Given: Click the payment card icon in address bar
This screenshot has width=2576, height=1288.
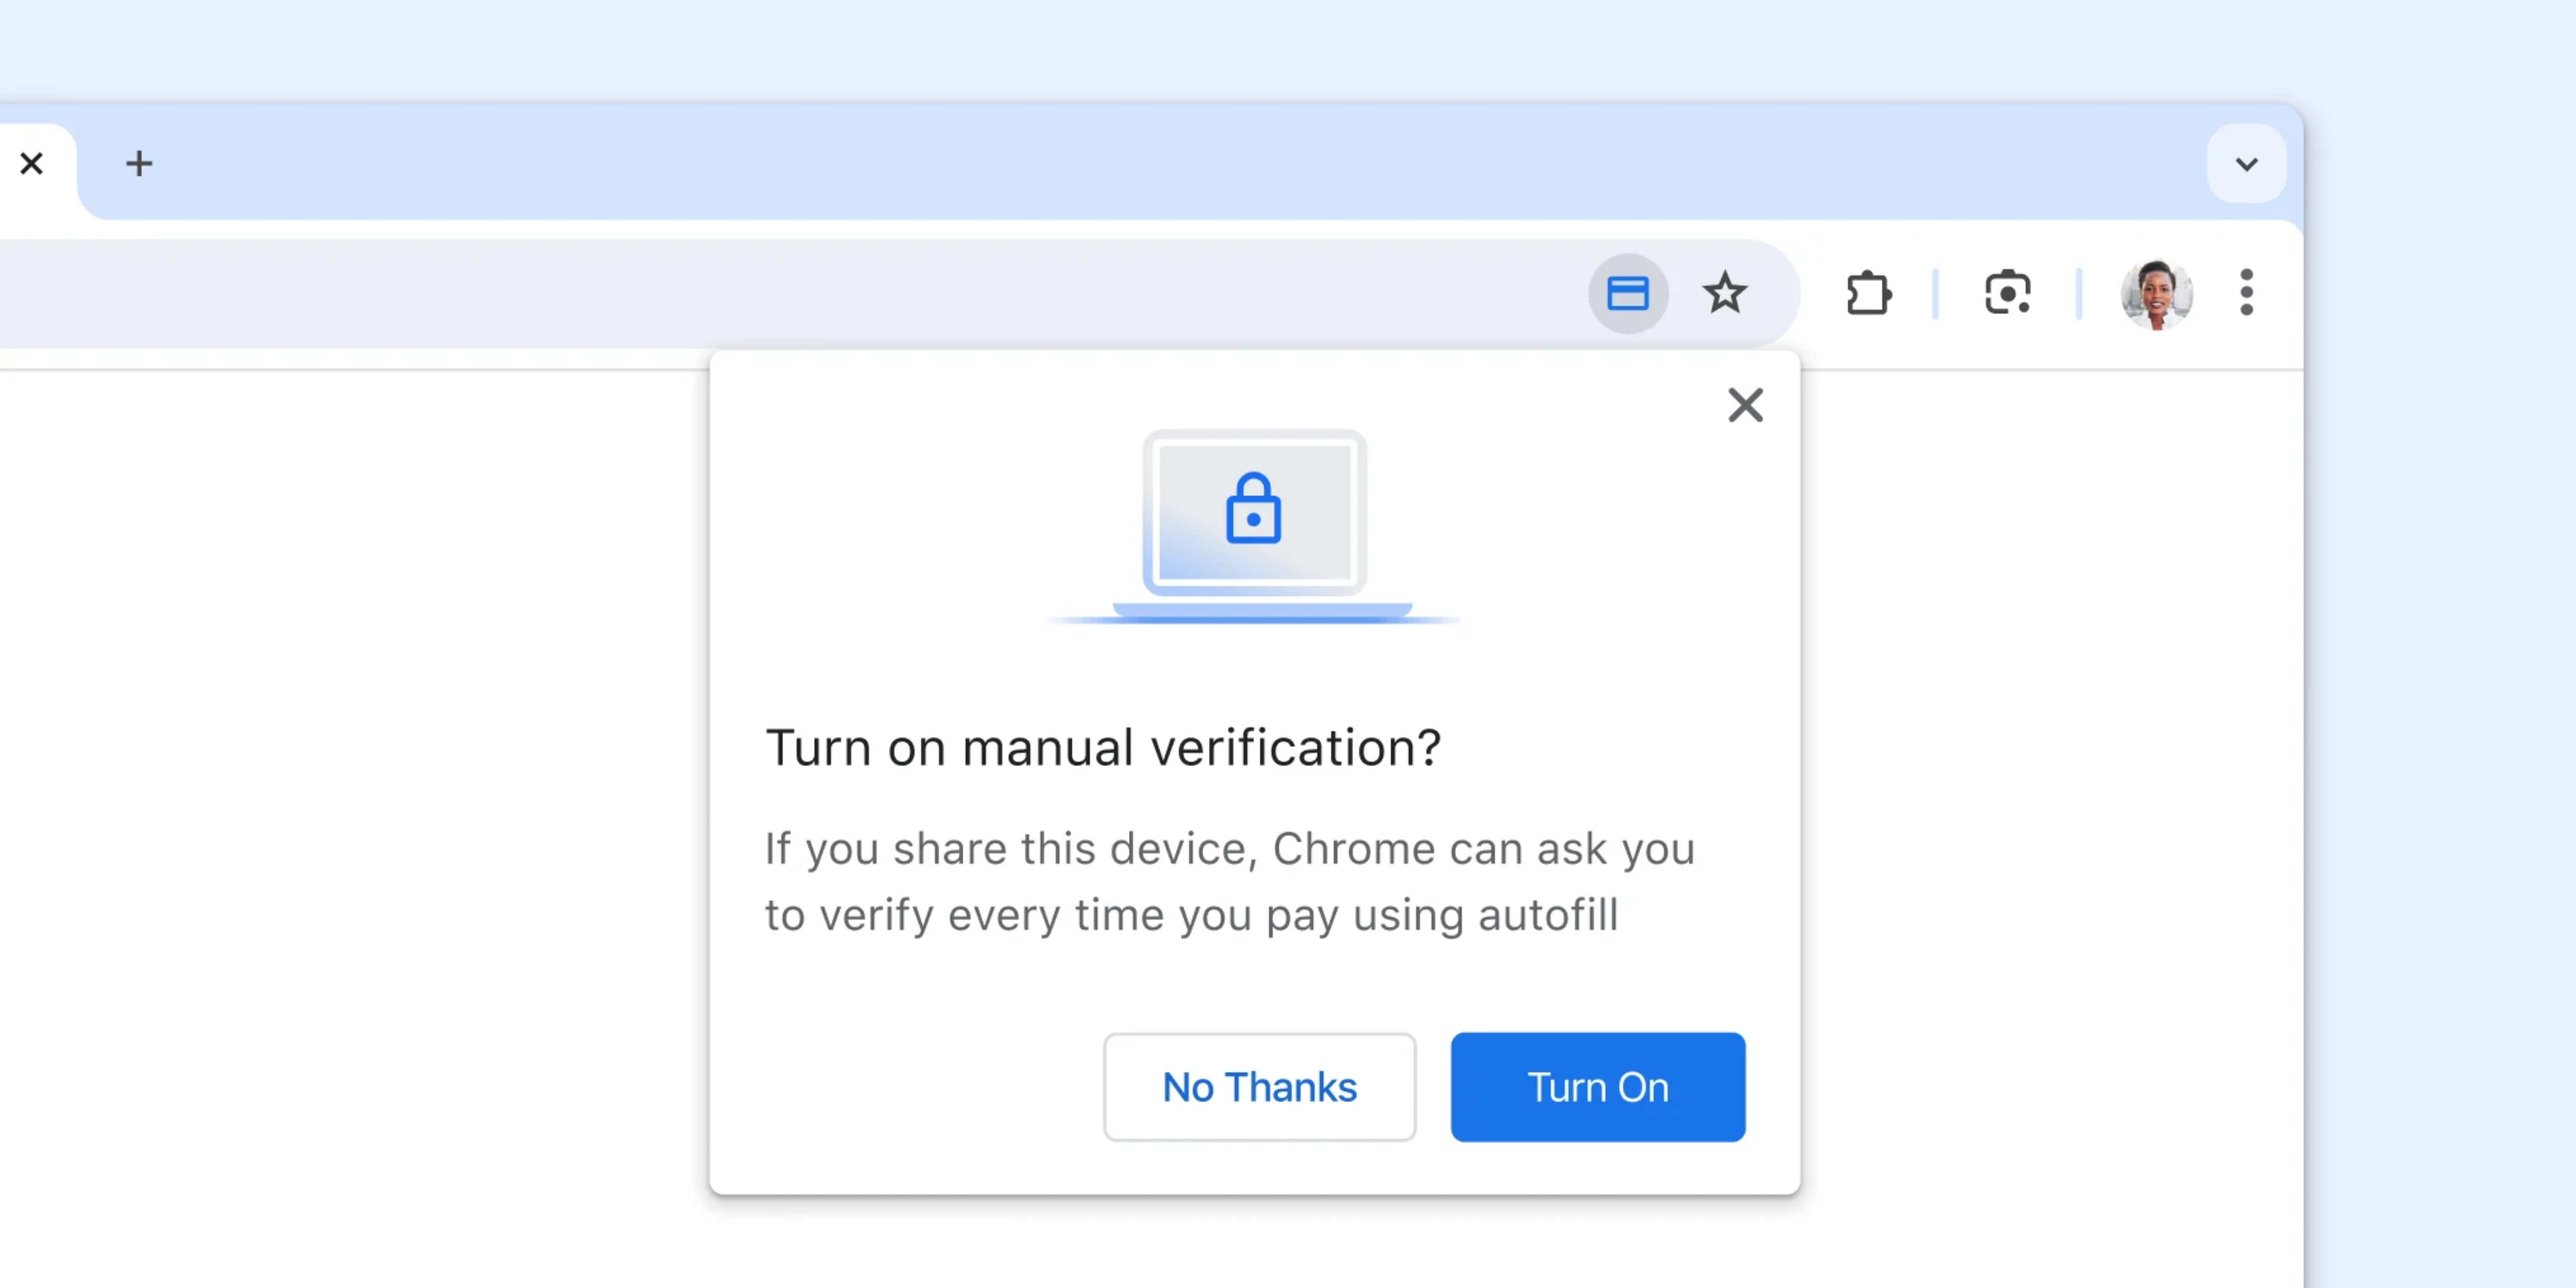Looking at the screenshot, I should click(1627, 294).
